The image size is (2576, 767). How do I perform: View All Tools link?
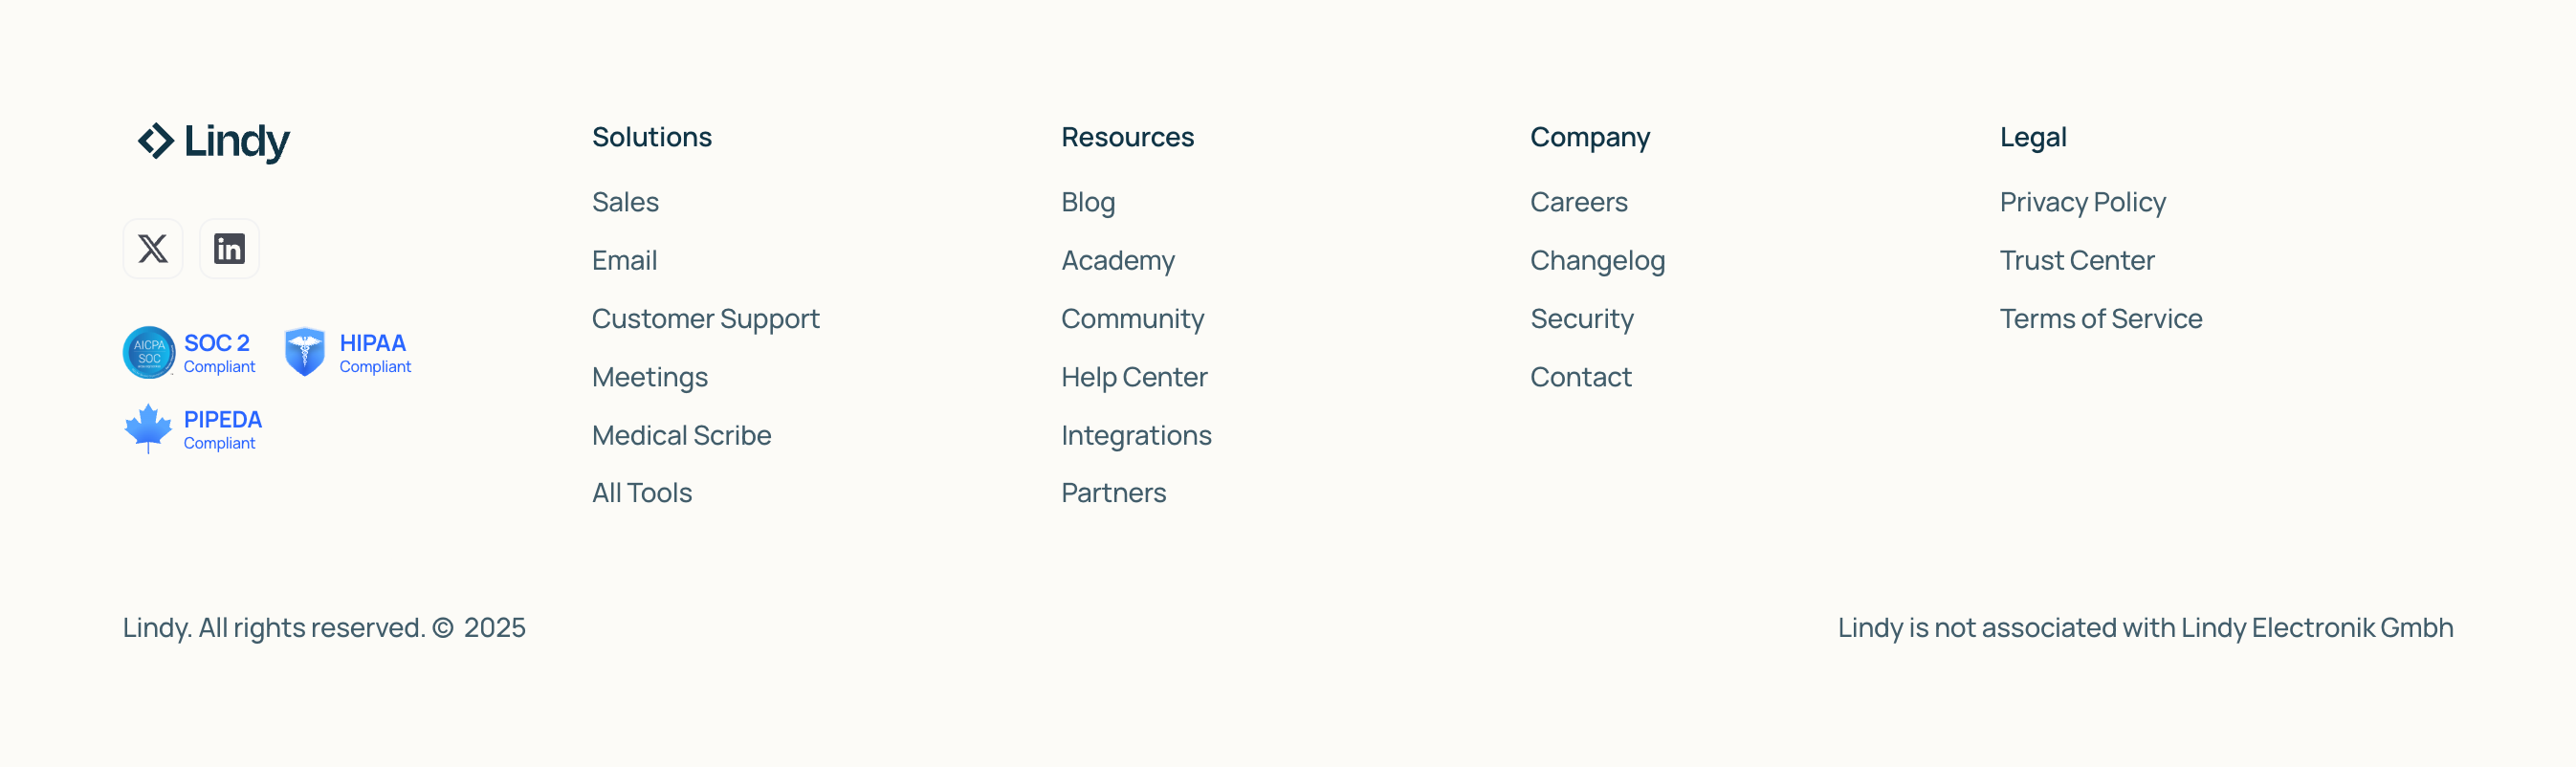(x=641, y=493)
